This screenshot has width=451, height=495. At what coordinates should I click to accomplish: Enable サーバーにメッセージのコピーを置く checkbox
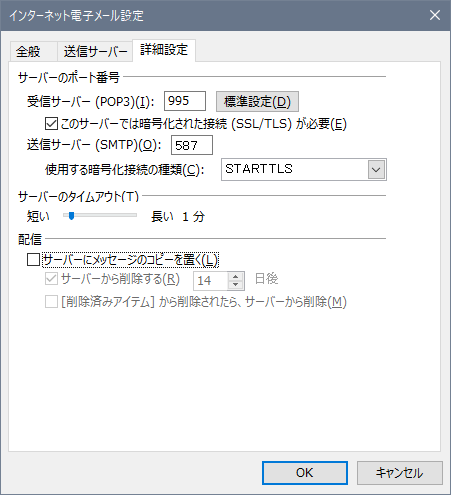click(33, 260)
